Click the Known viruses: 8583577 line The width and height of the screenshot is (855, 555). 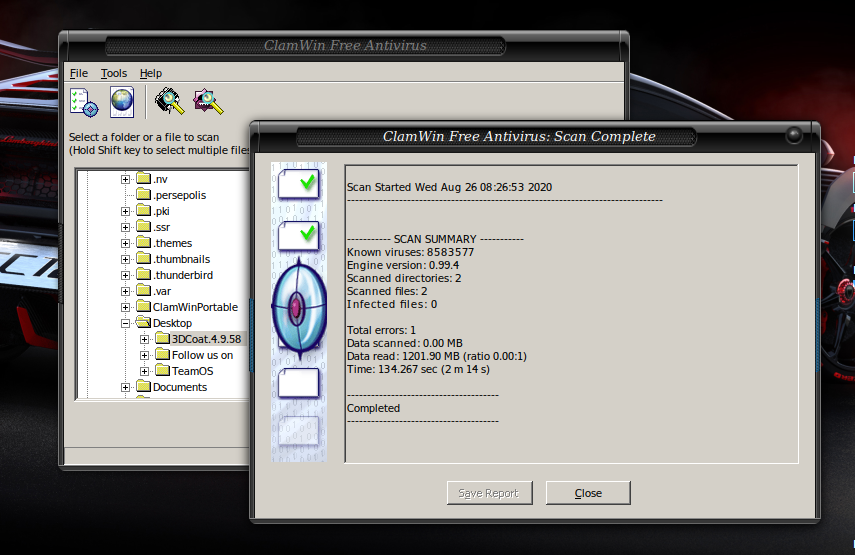(410, 252)
